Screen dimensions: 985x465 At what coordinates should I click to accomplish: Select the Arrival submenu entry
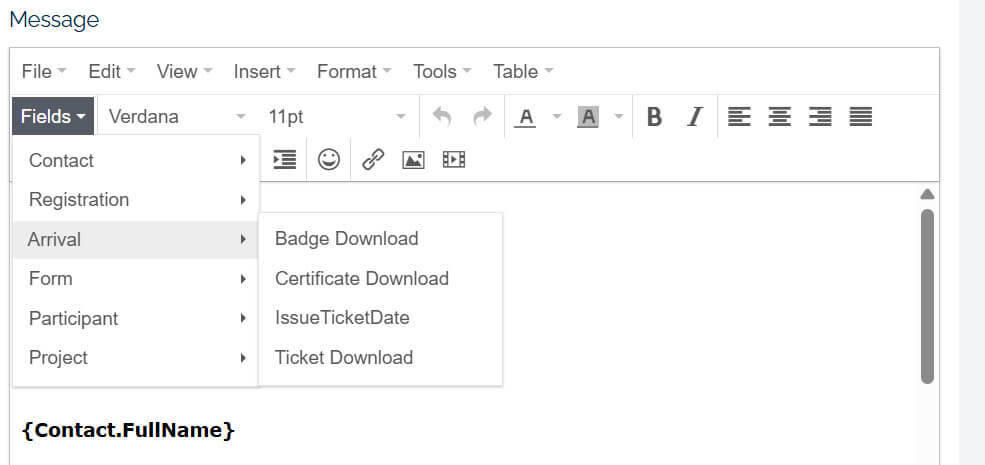click(135, 239)
